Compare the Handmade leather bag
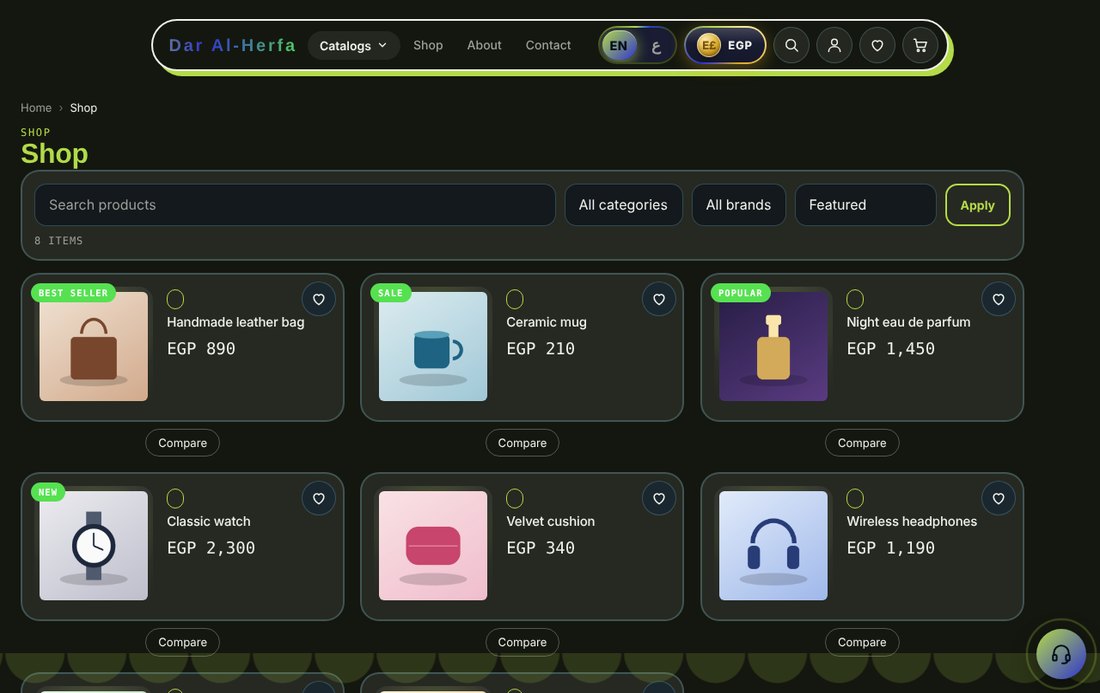Viewport: 1100px width, 693px height. click(x=182, y=443)
